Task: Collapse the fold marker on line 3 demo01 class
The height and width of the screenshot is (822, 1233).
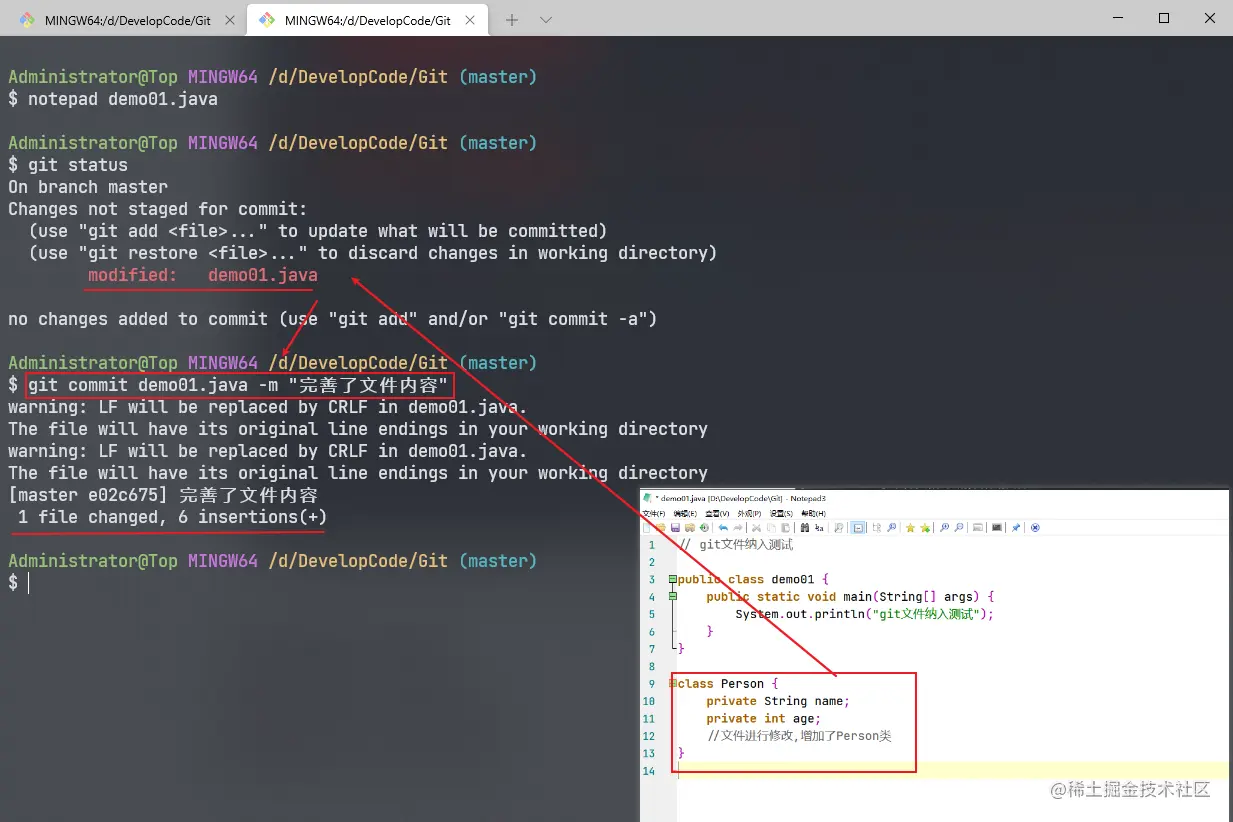Action: [673, 579]
